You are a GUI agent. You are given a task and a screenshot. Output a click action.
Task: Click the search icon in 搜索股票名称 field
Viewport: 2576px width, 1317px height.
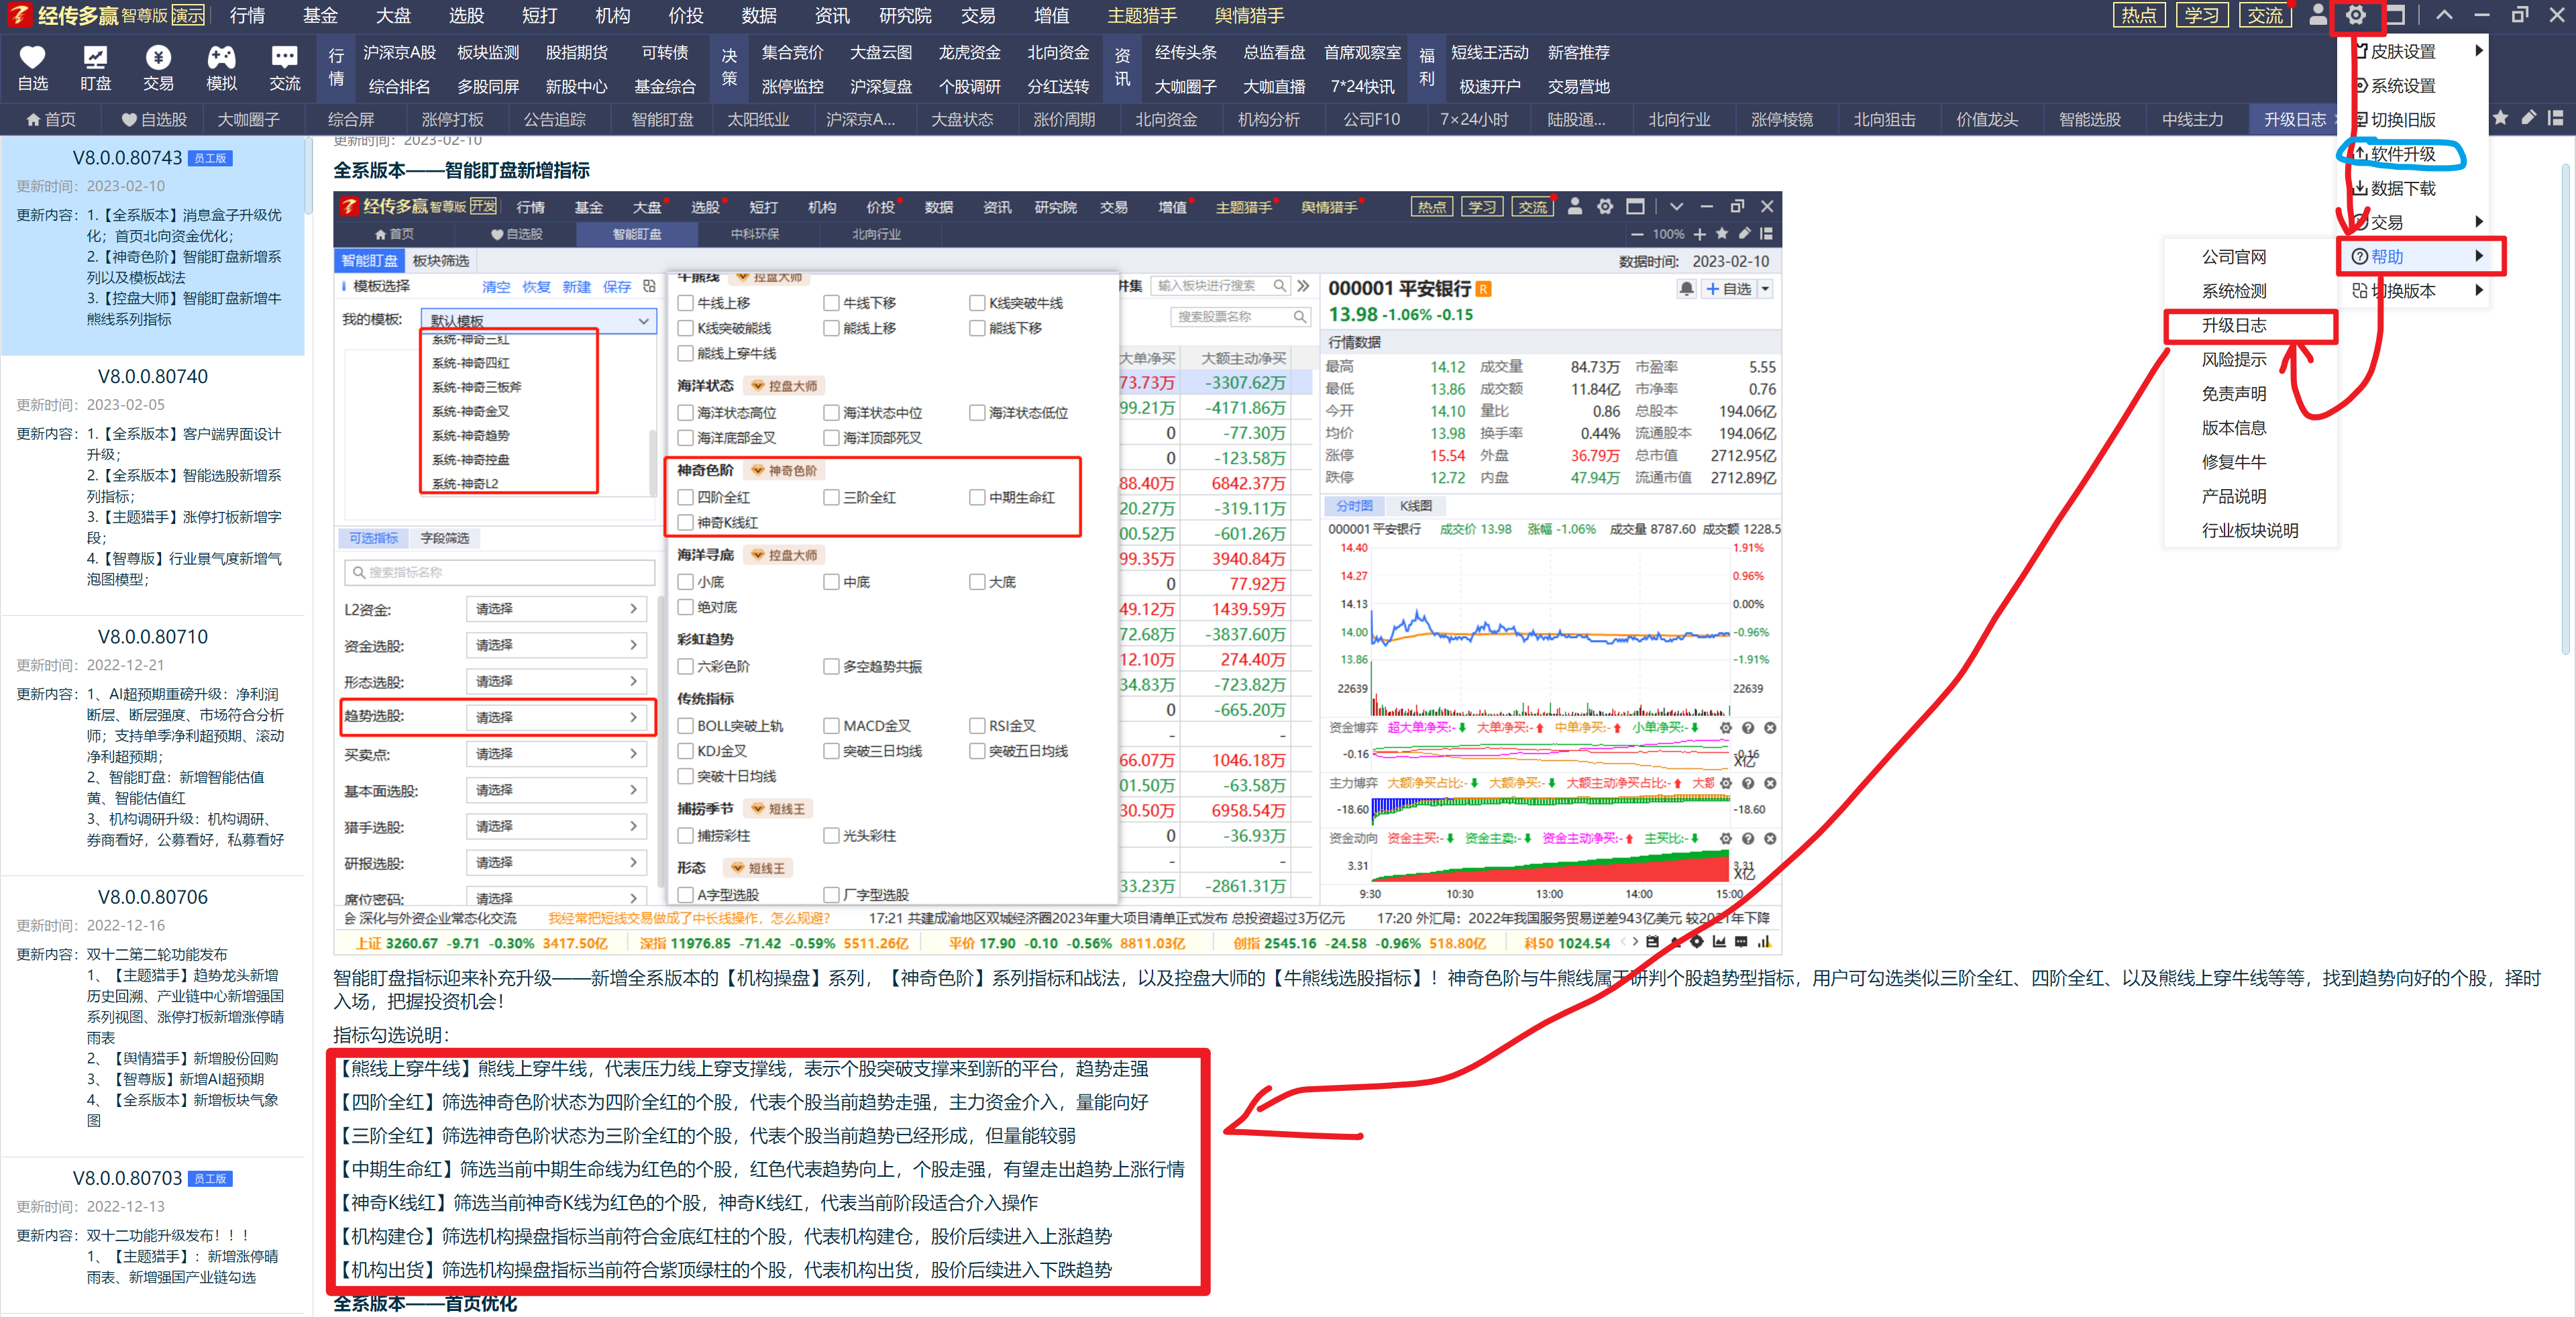tap(1299, 317)
